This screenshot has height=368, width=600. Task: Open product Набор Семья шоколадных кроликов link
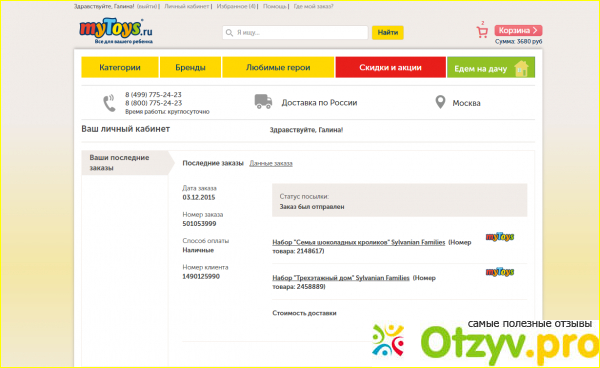tap(359, 242)
